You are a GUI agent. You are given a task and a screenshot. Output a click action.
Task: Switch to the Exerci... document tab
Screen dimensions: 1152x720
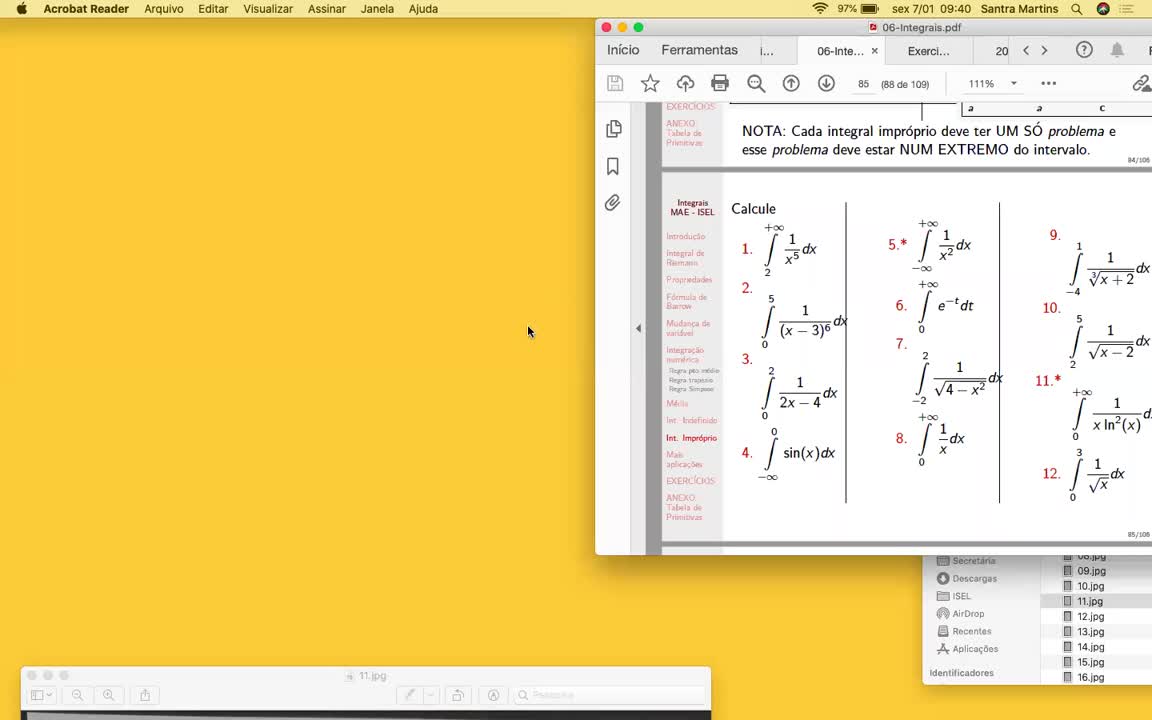pyautogui.click(x=929, y=51)
